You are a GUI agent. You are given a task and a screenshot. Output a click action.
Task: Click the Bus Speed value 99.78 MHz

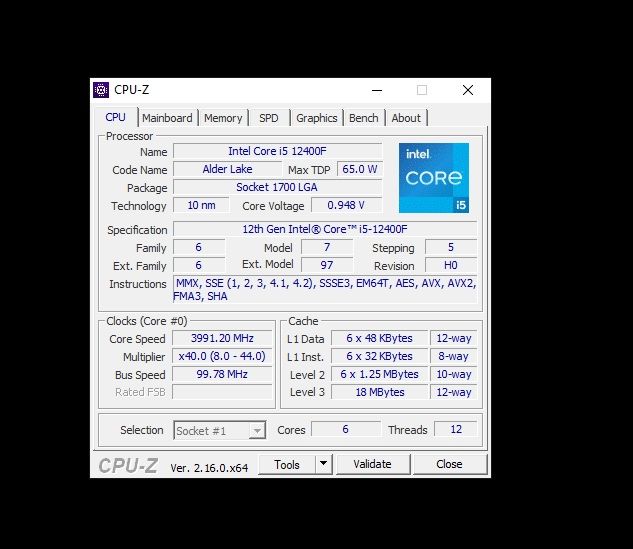click(x=222, y=374)
